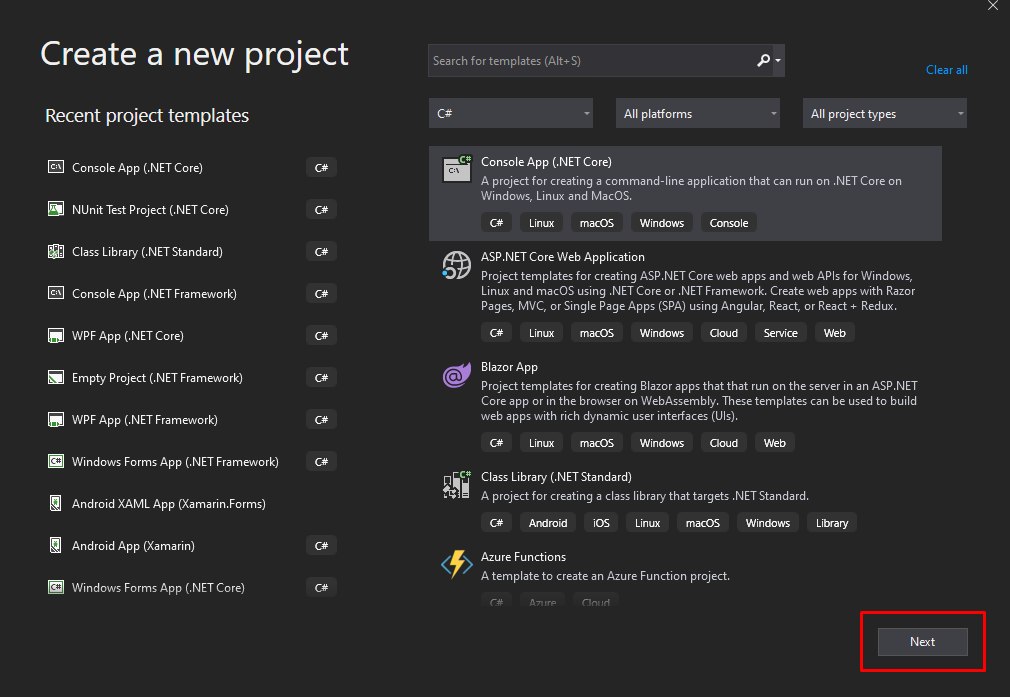1010x697 pixels.
Task: Open the All project types dropdown
Action: [884, 113]
